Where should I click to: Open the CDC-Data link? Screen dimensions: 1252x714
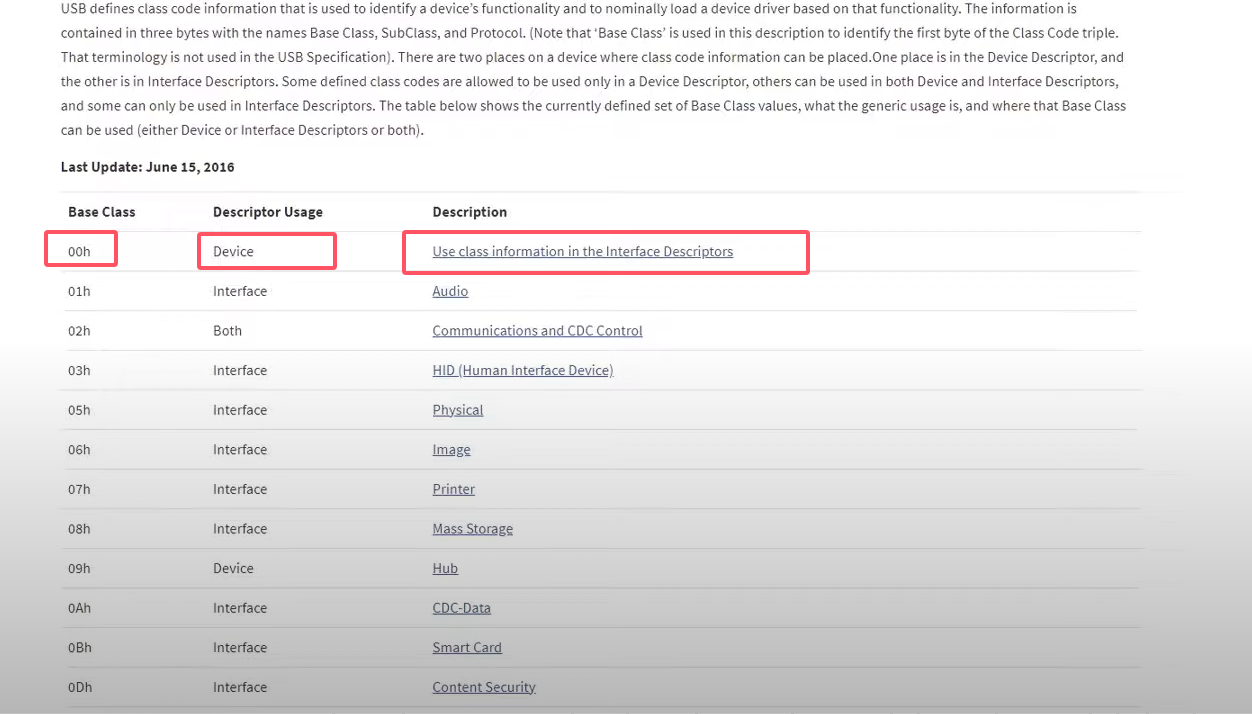[x=461, y=608]
